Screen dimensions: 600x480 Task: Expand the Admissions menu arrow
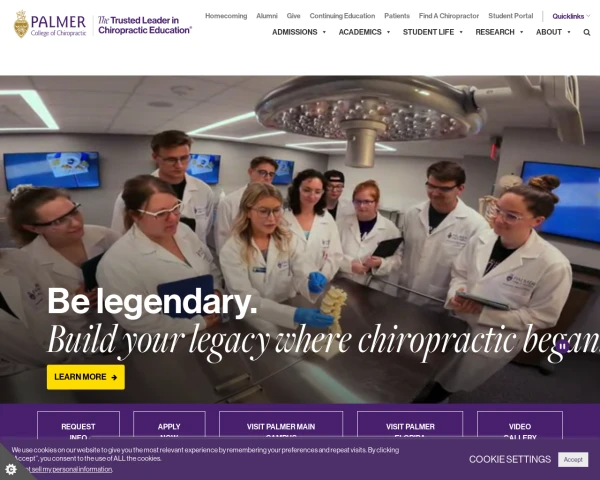pyautogui.click(x=324, y=32)
